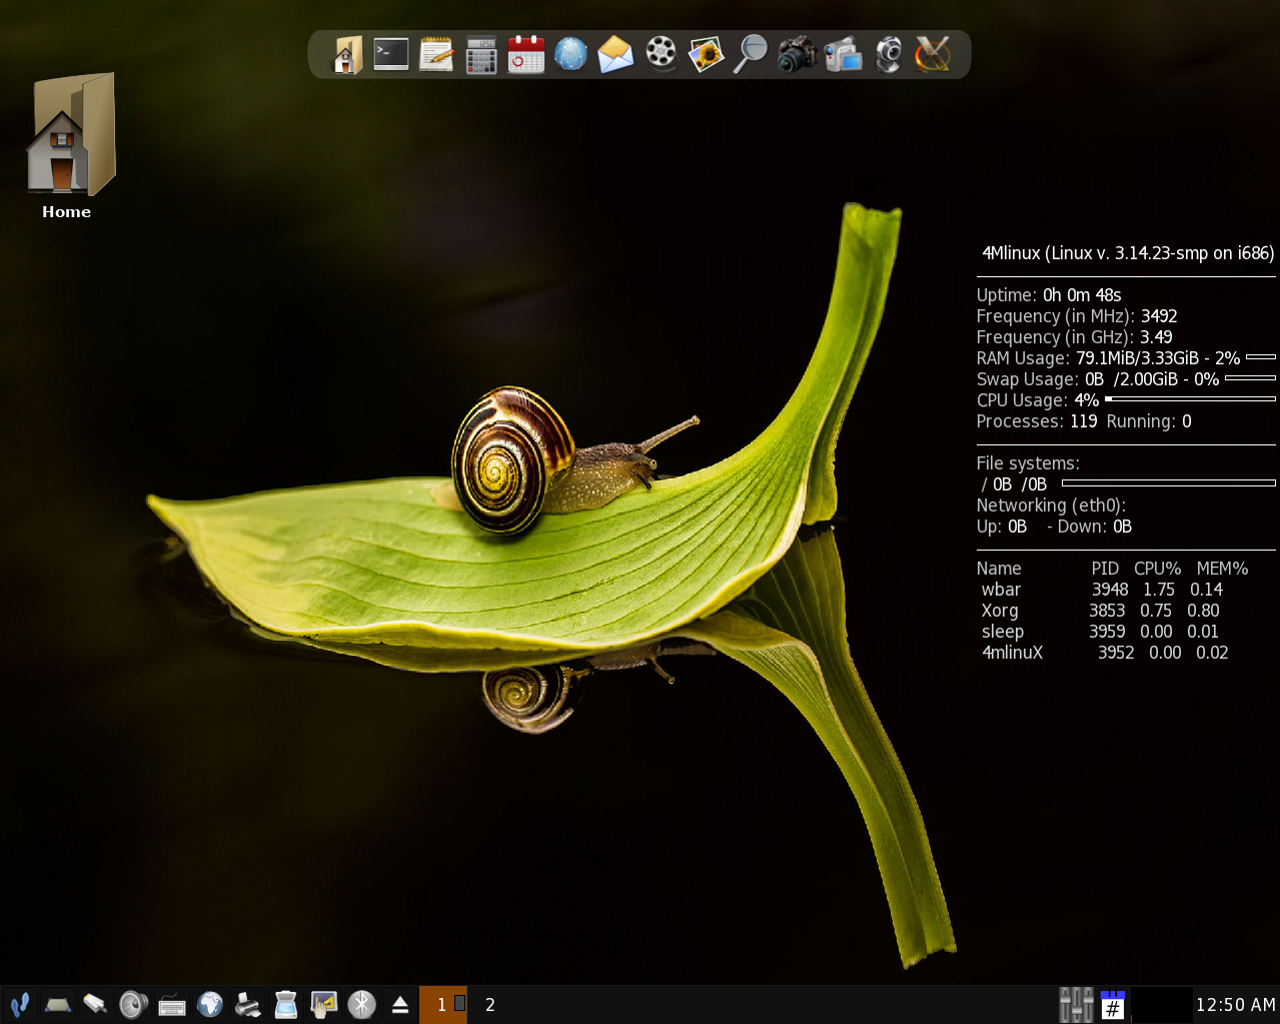The height and width of the screenshot is (1024, 1280).
Task: Open the DSLR camera application in the dock
Action: 797,54
